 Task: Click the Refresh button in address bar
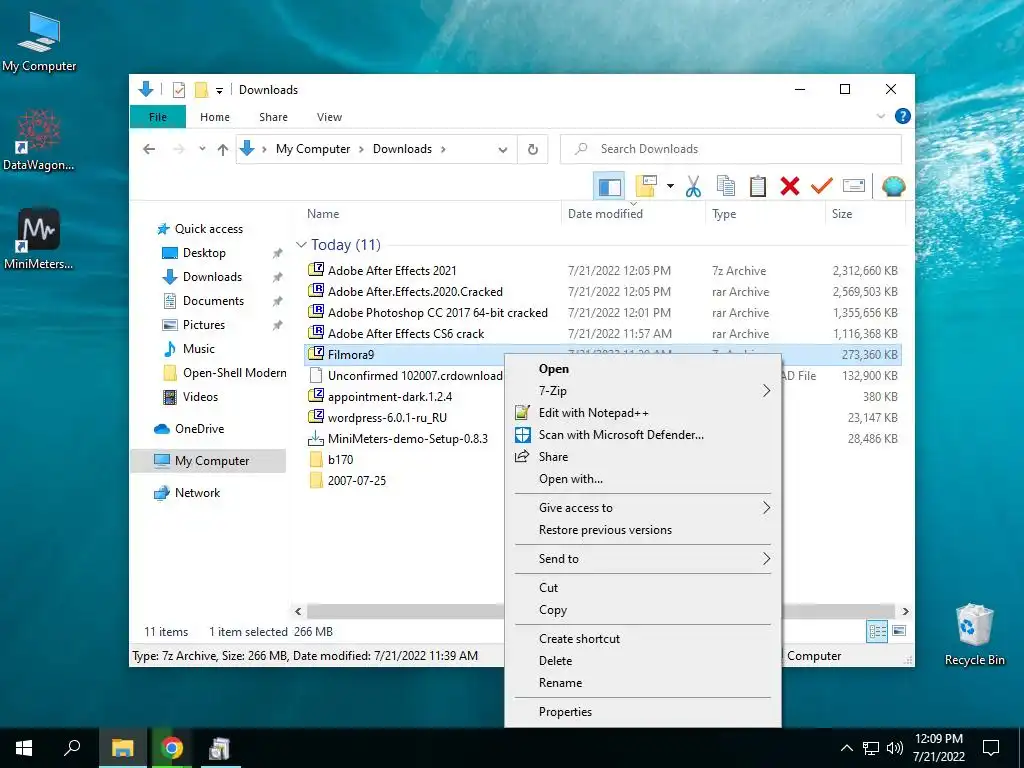coord(533,150)
